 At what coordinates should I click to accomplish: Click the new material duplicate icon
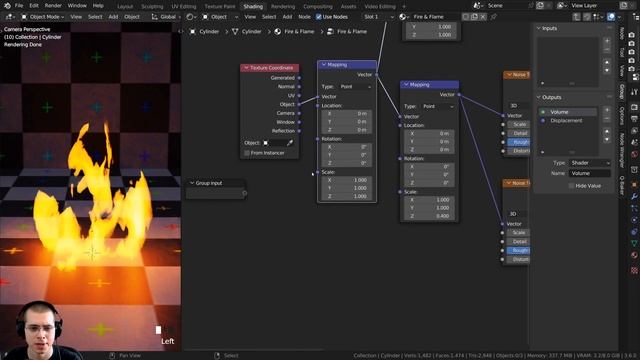click(x=474, y=17)
